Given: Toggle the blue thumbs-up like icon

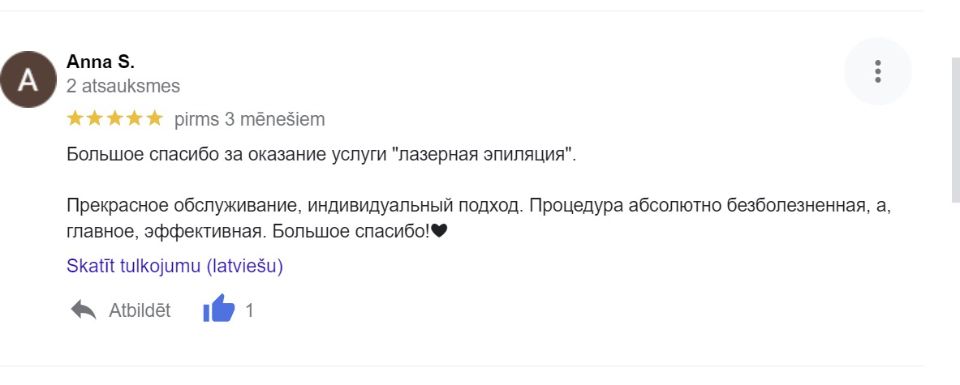Looking at the screenshot, I should click(219, 308).
